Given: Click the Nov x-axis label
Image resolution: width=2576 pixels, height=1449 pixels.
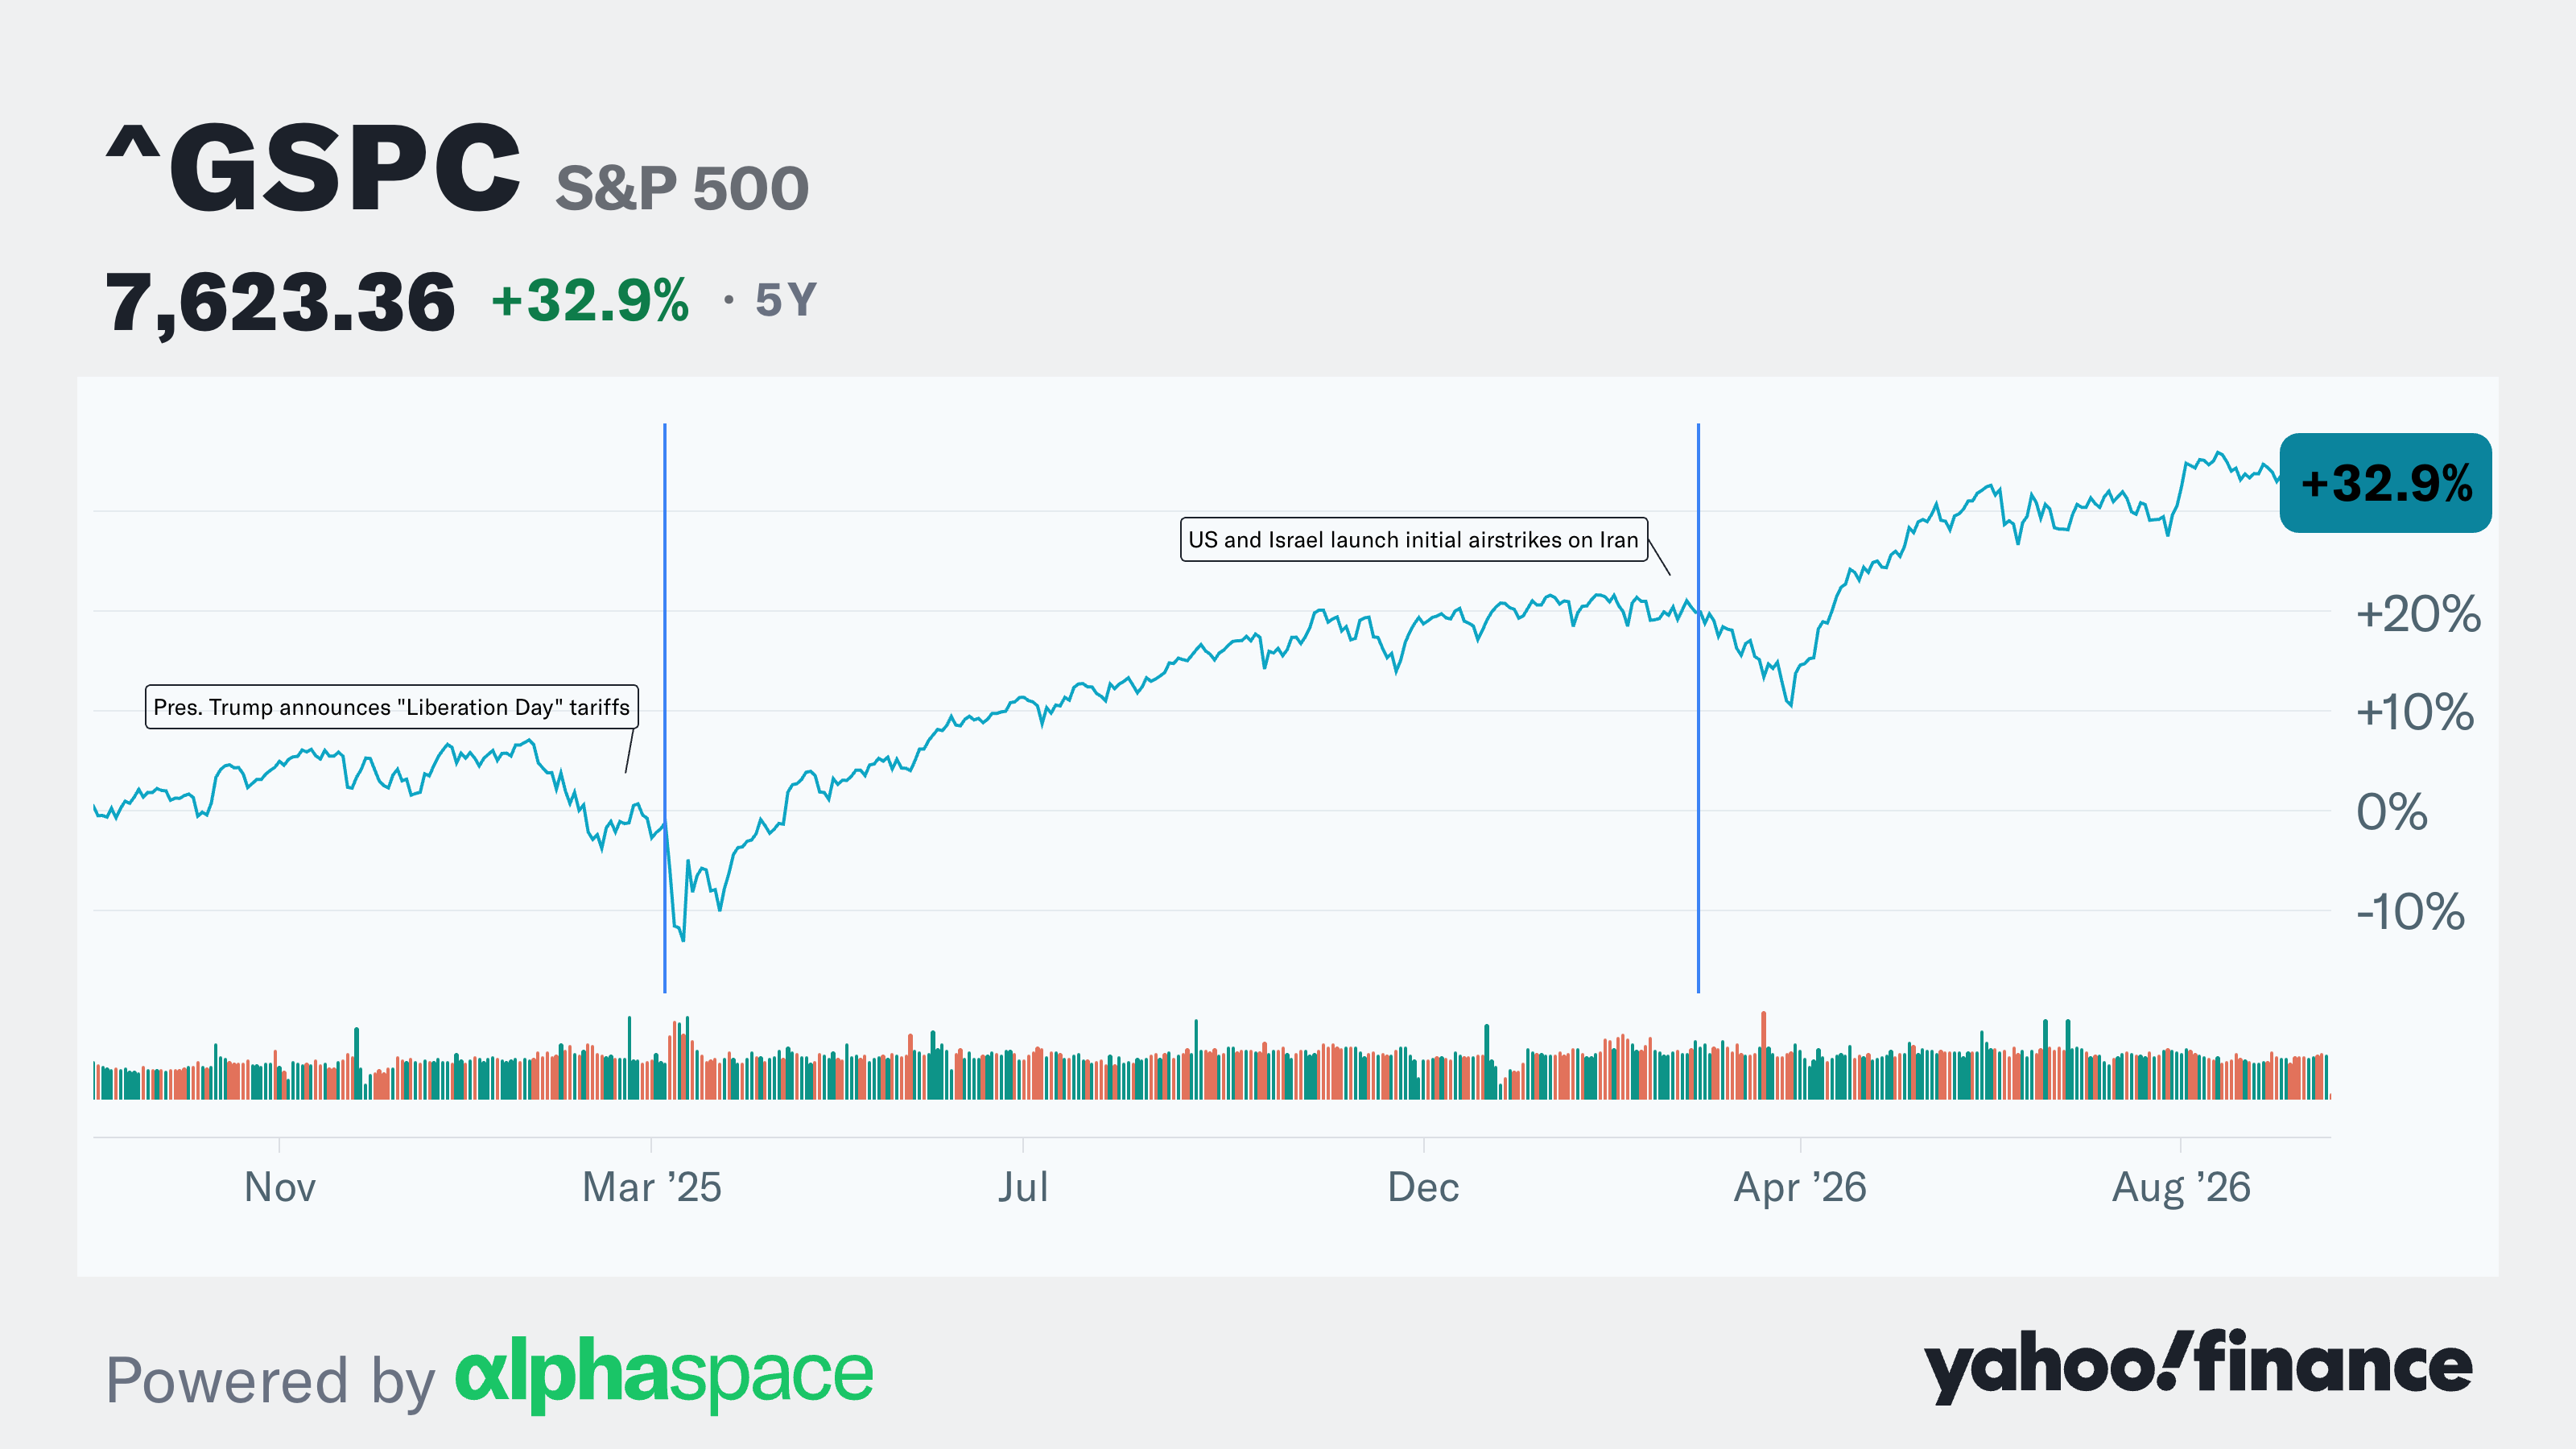Looking at the screenshot, I should (x=280, y=1187).
